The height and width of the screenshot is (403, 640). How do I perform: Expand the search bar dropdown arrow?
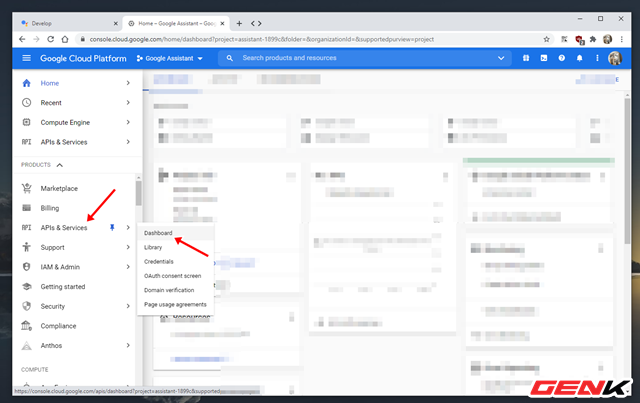(501, 58)
